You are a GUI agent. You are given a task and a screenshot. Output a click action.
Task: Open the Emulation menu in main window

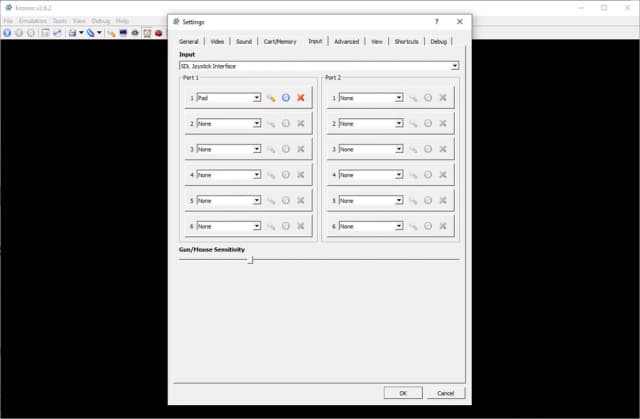[x=33, y=21]
